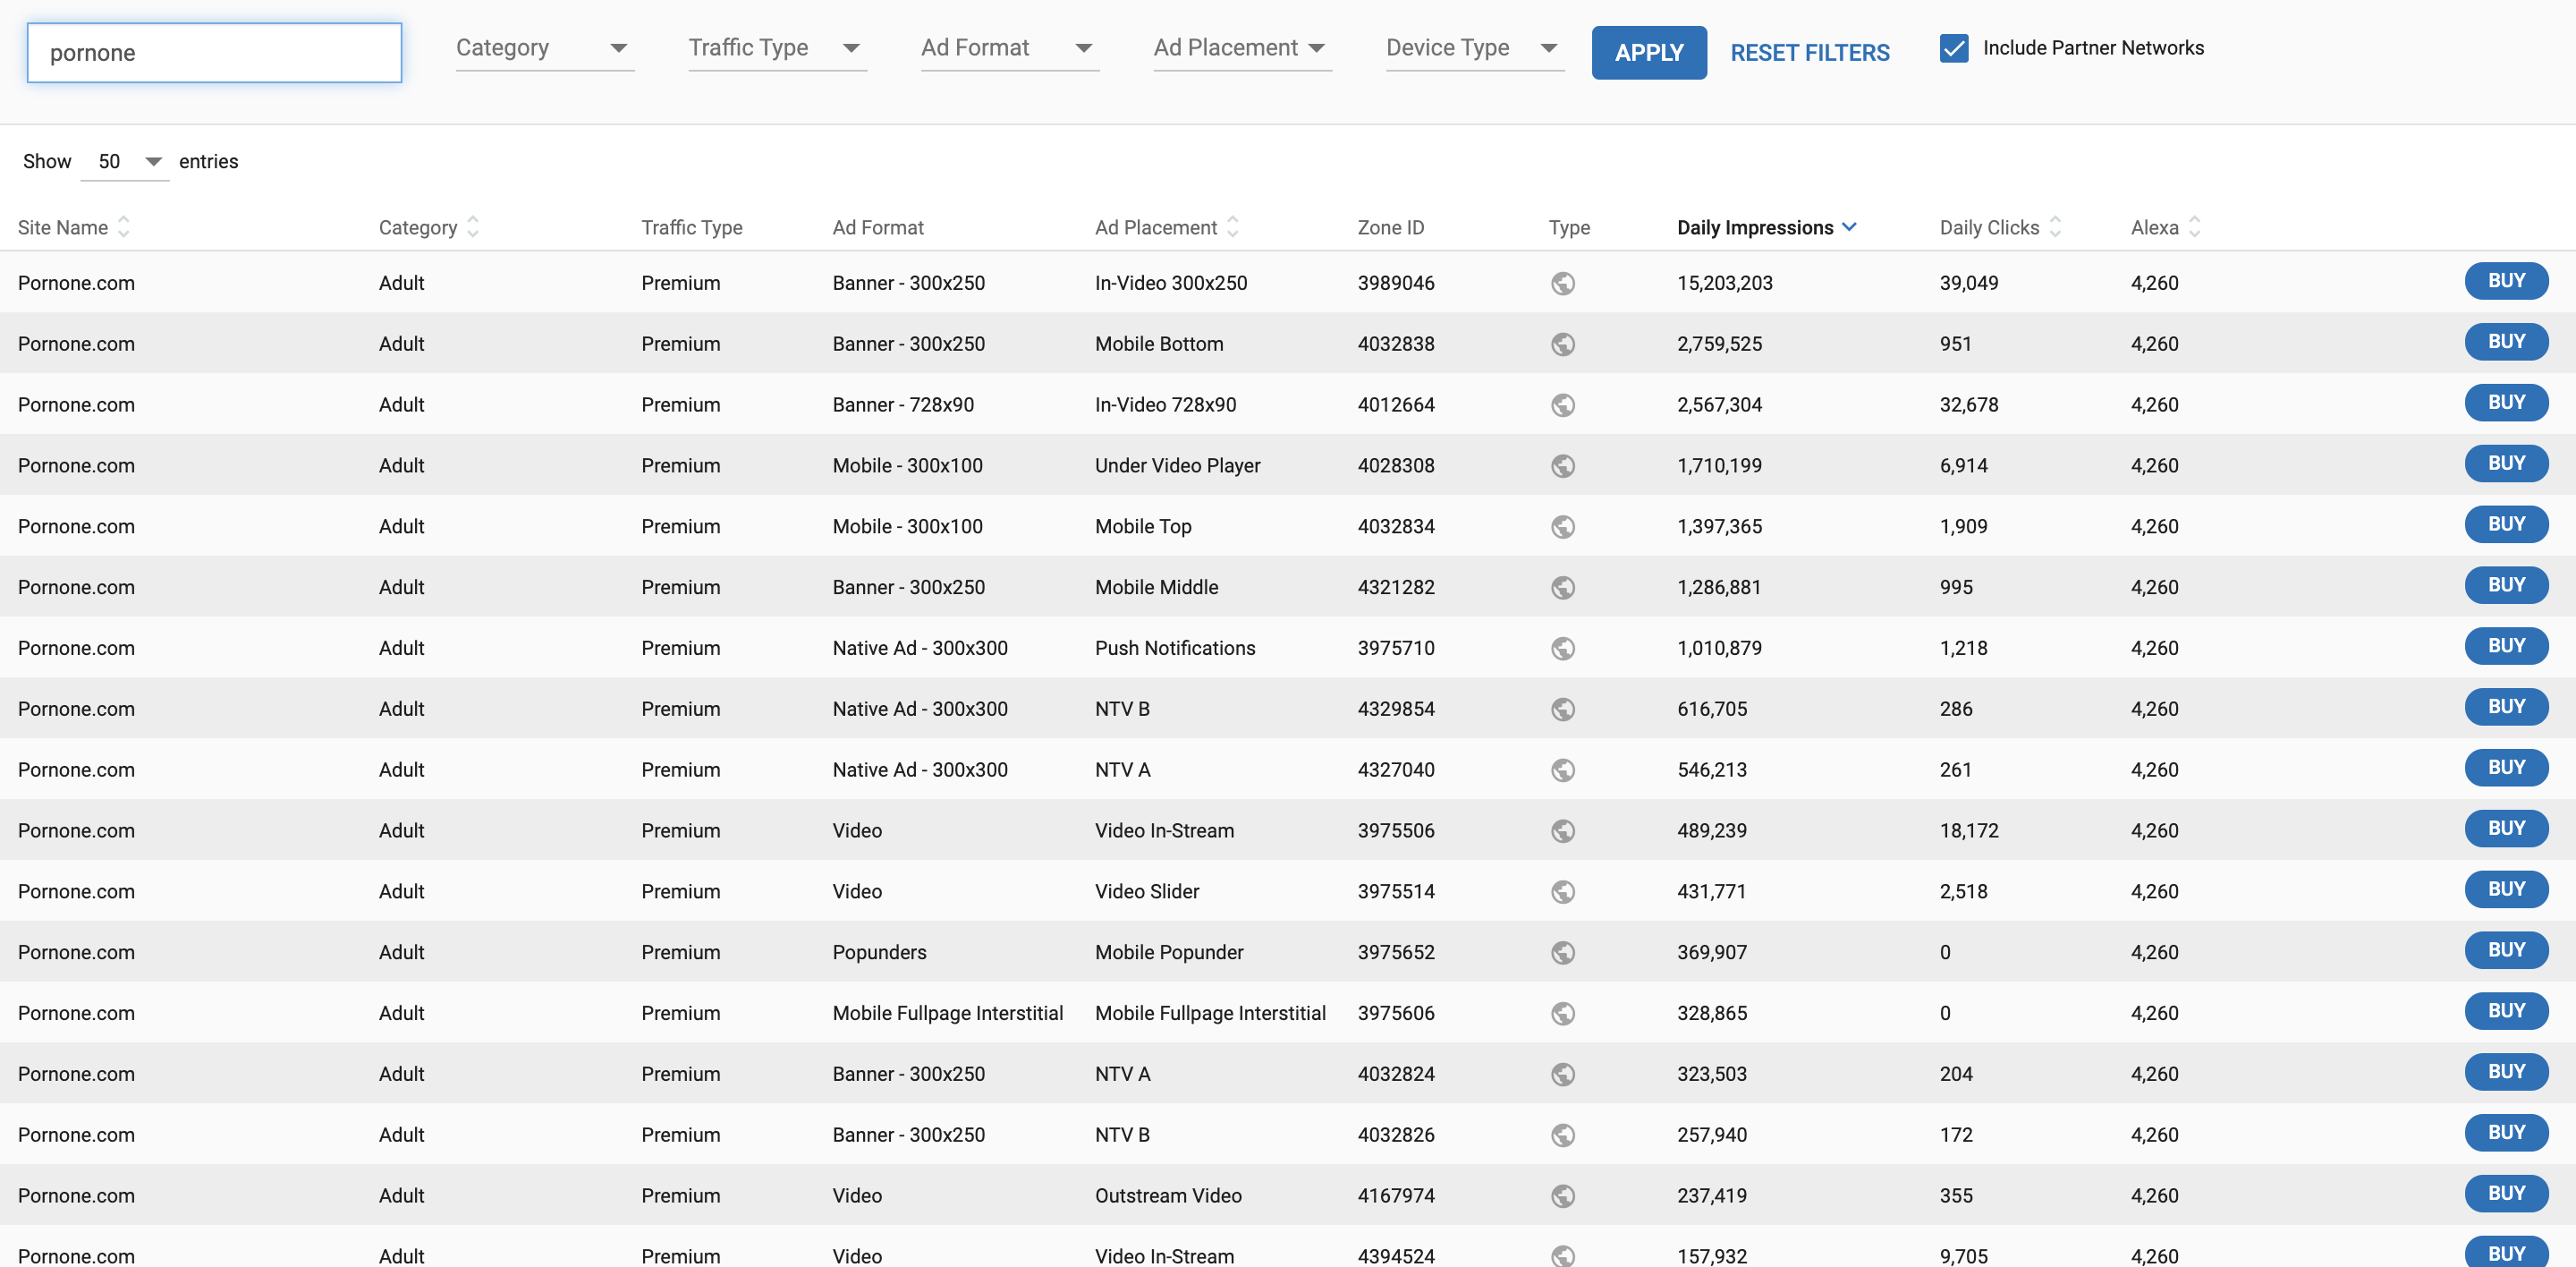2576x1267 pixels.
Task: Open the Ad Format filter dropdown
Action: pyautogui.click(x=1009, y=48)
